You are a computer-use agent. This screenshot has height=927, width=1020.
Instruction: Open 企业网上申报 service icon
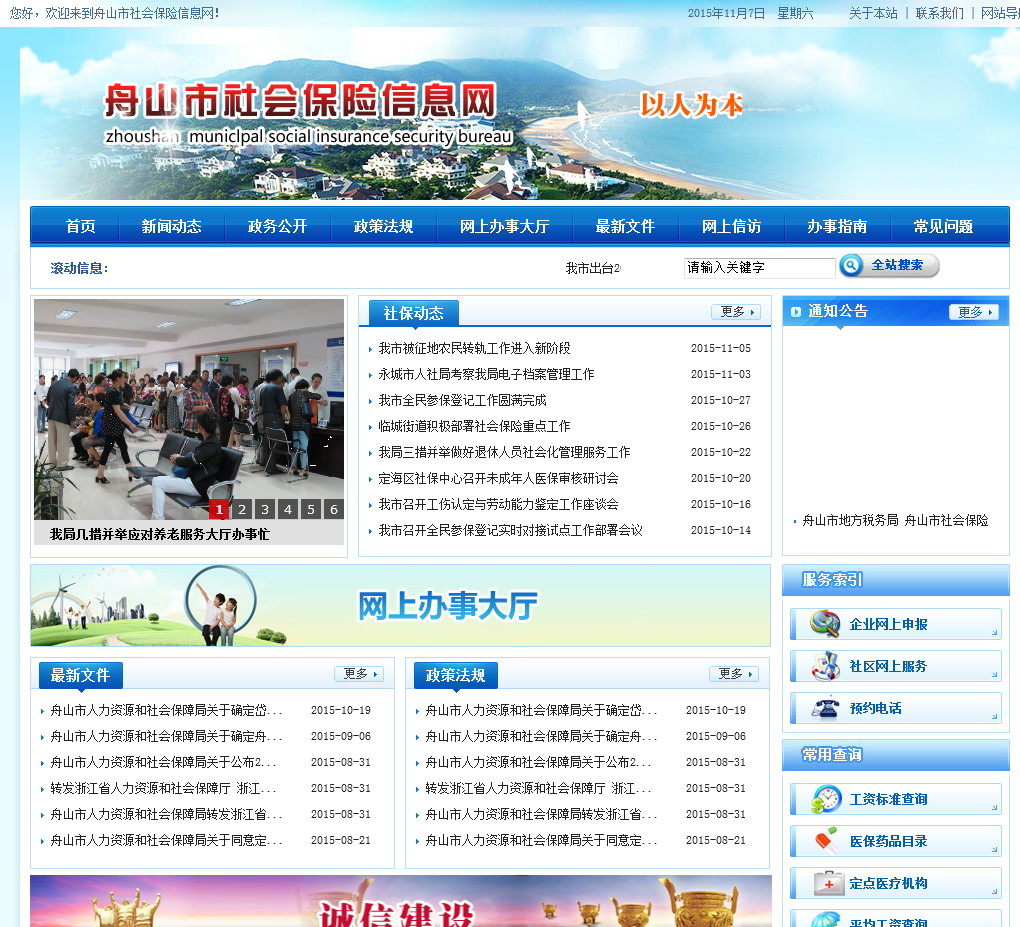click(824, 624)
